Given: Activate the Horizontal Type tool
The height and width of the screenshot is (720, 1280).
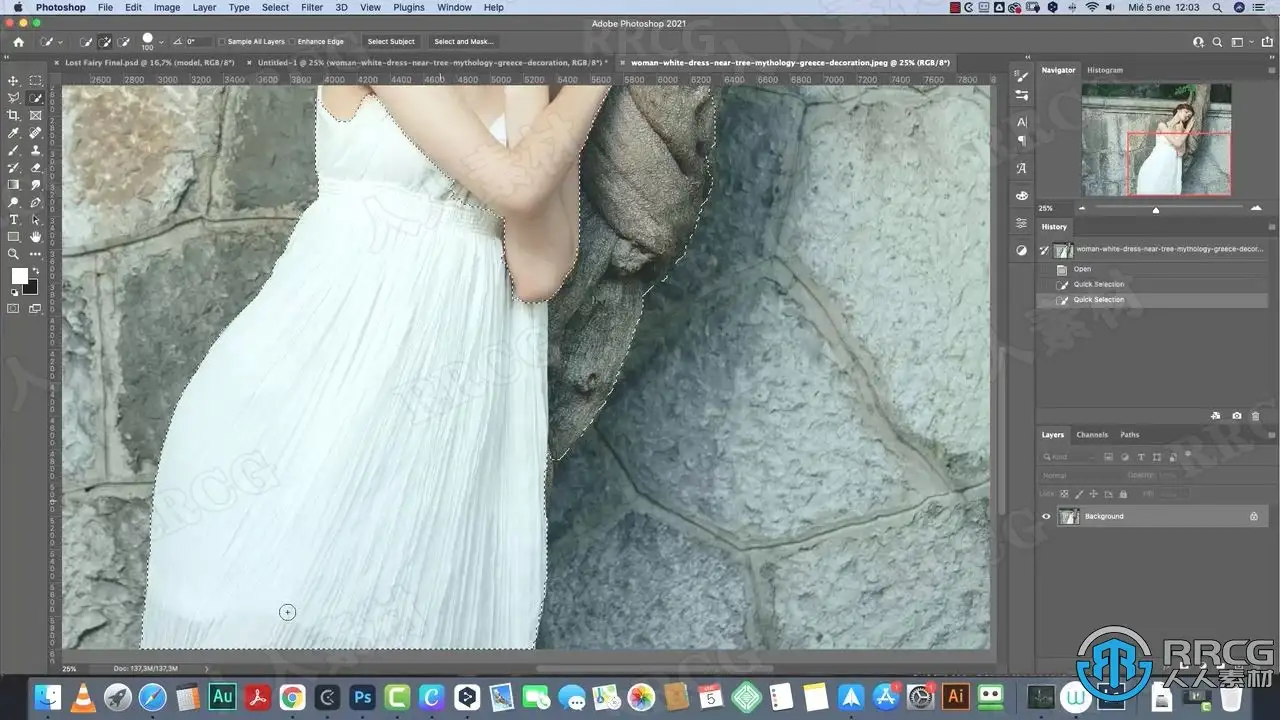Looking at the screenshot, I should click(13, 219).
